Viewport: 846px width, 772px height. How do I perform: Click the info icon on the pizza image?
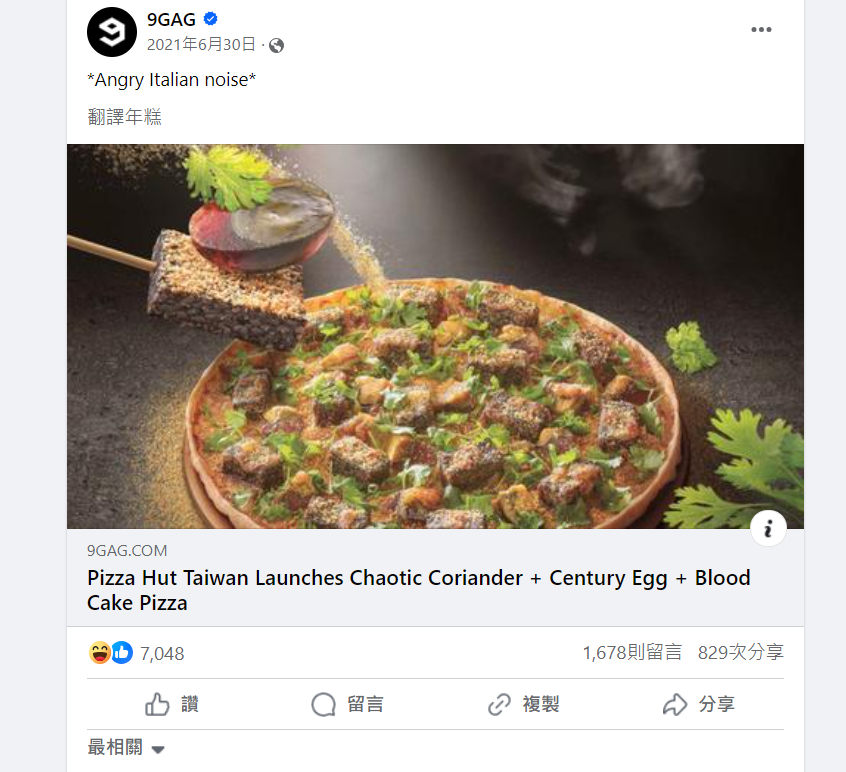pos(768,529)
